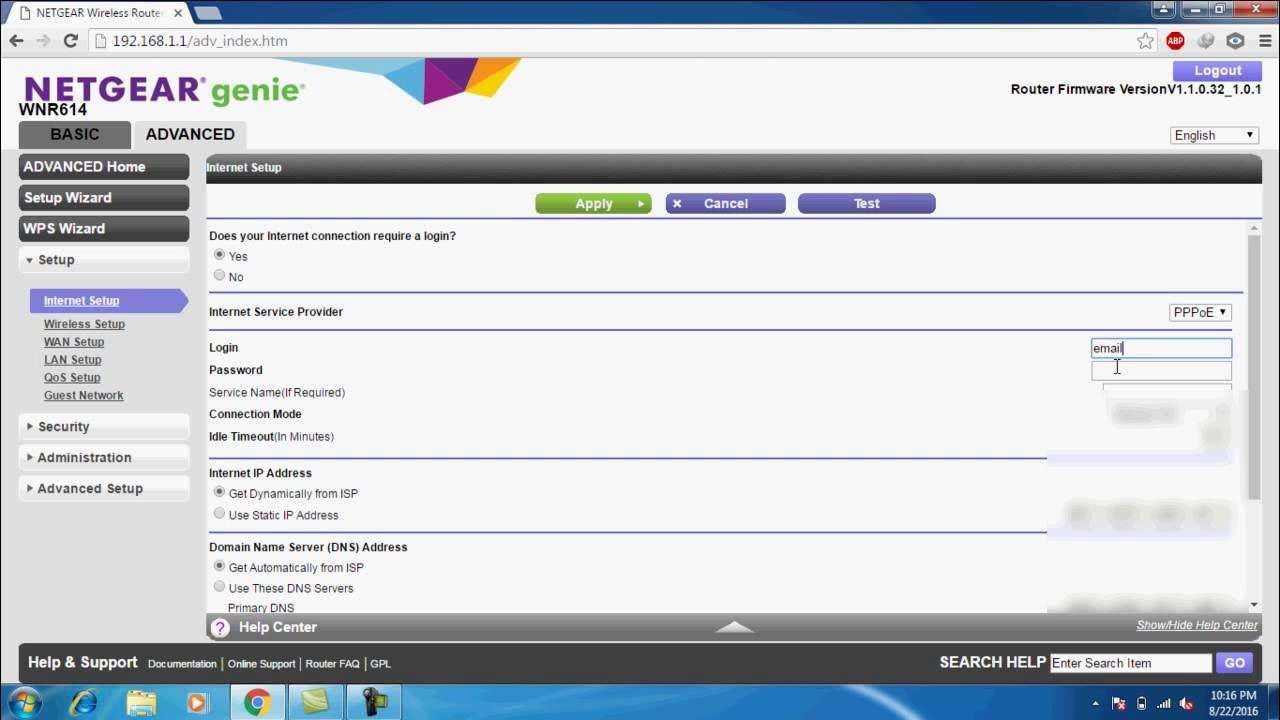
Task: Switch to the BASIC tab
Action: click(x=75, y=134)
